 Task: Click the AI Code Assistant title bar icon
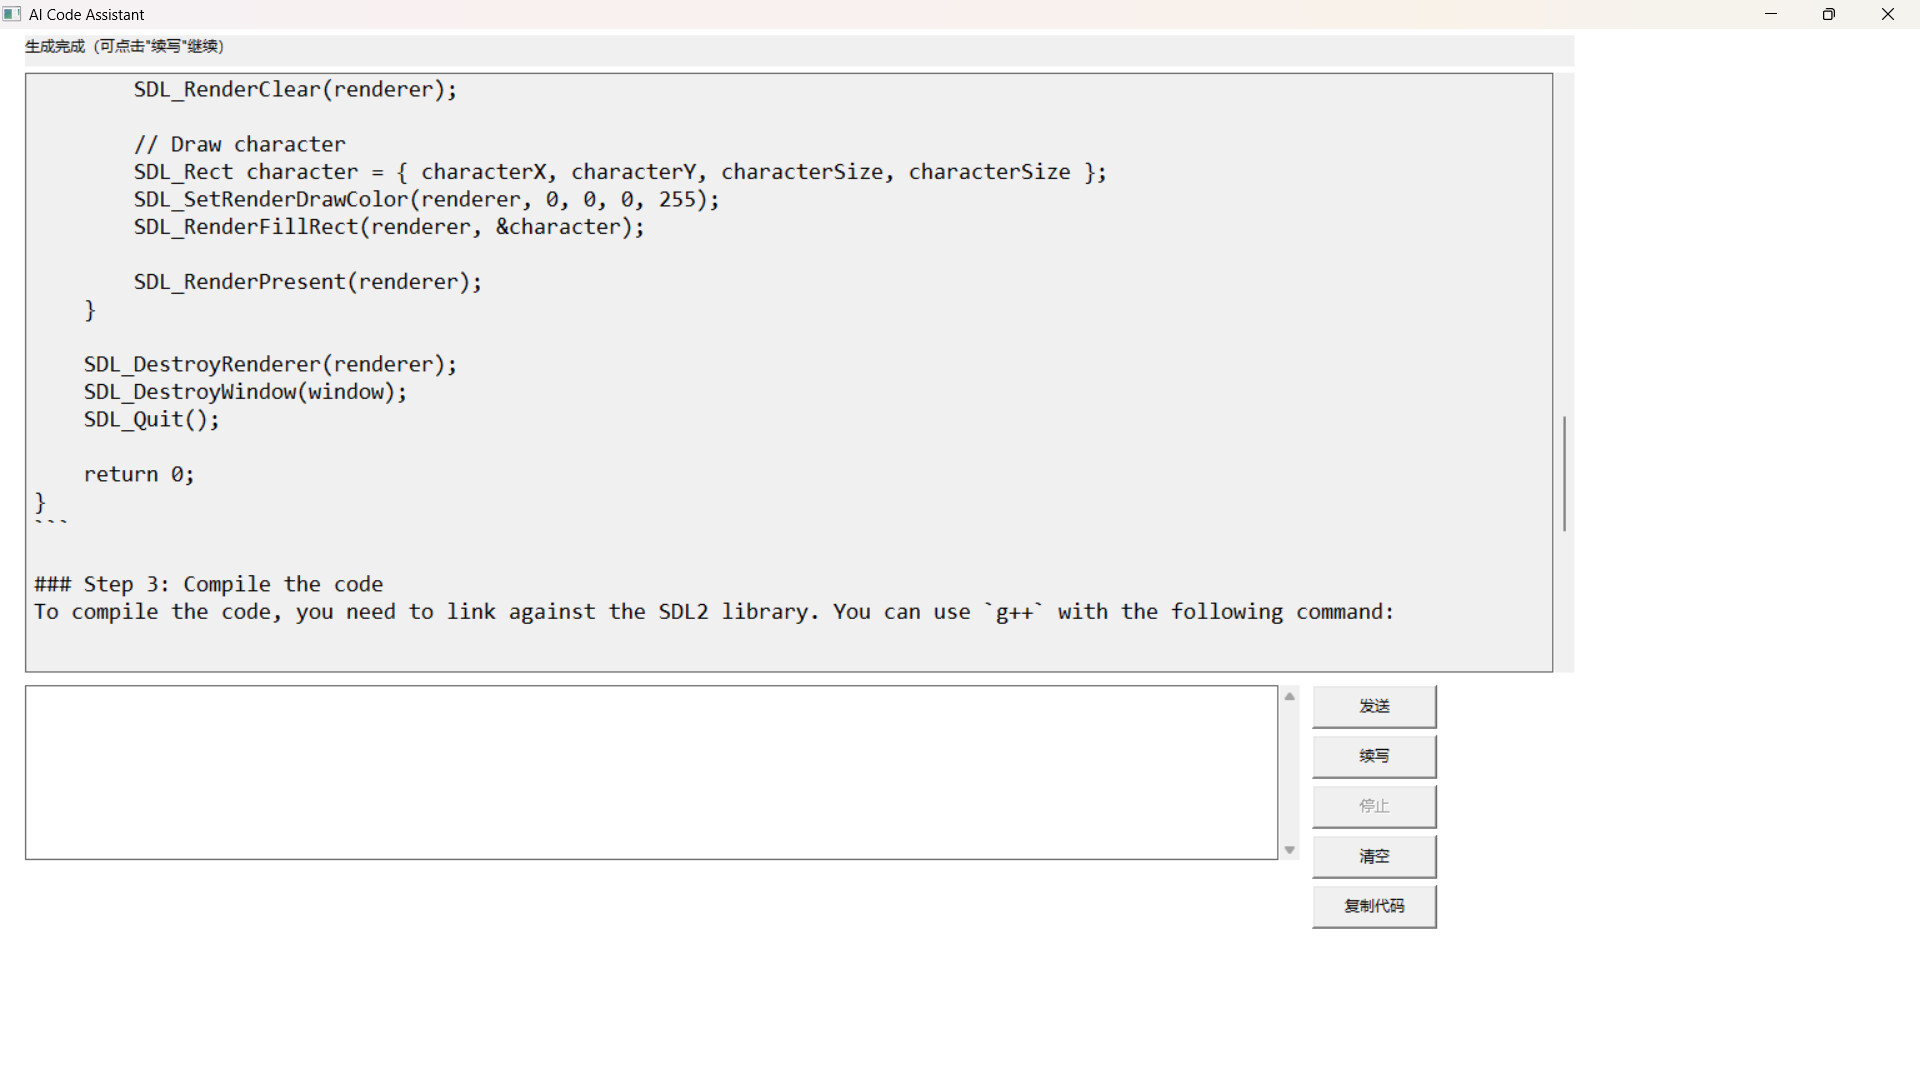(11, 14)
